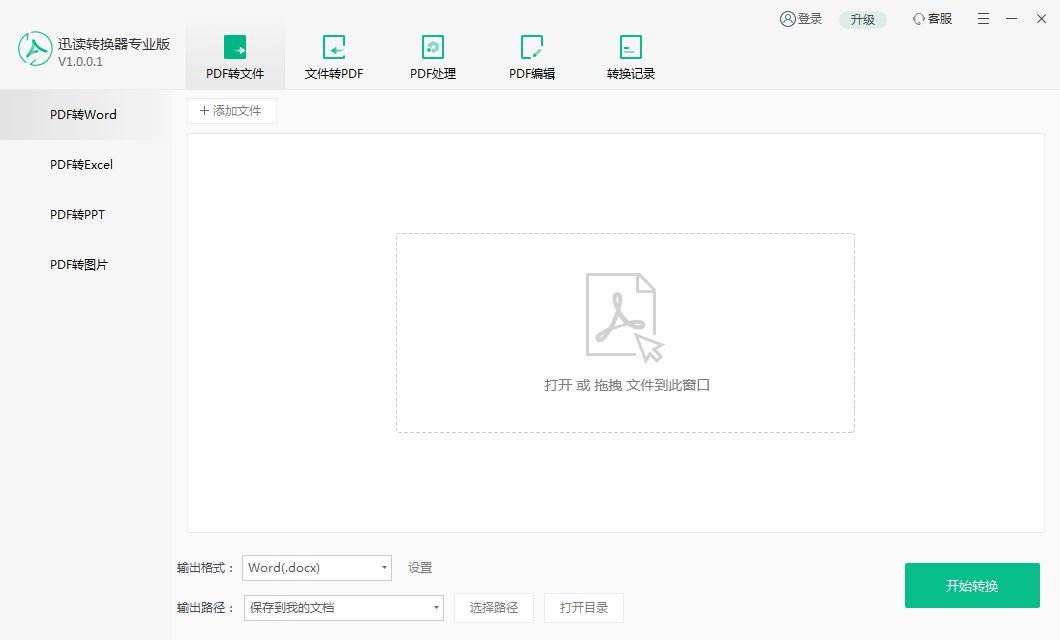Image resolution: width=1060 pixels, height=640 pixels.
Task: Click the file drop zone area
Action: (x=624, y=333)
